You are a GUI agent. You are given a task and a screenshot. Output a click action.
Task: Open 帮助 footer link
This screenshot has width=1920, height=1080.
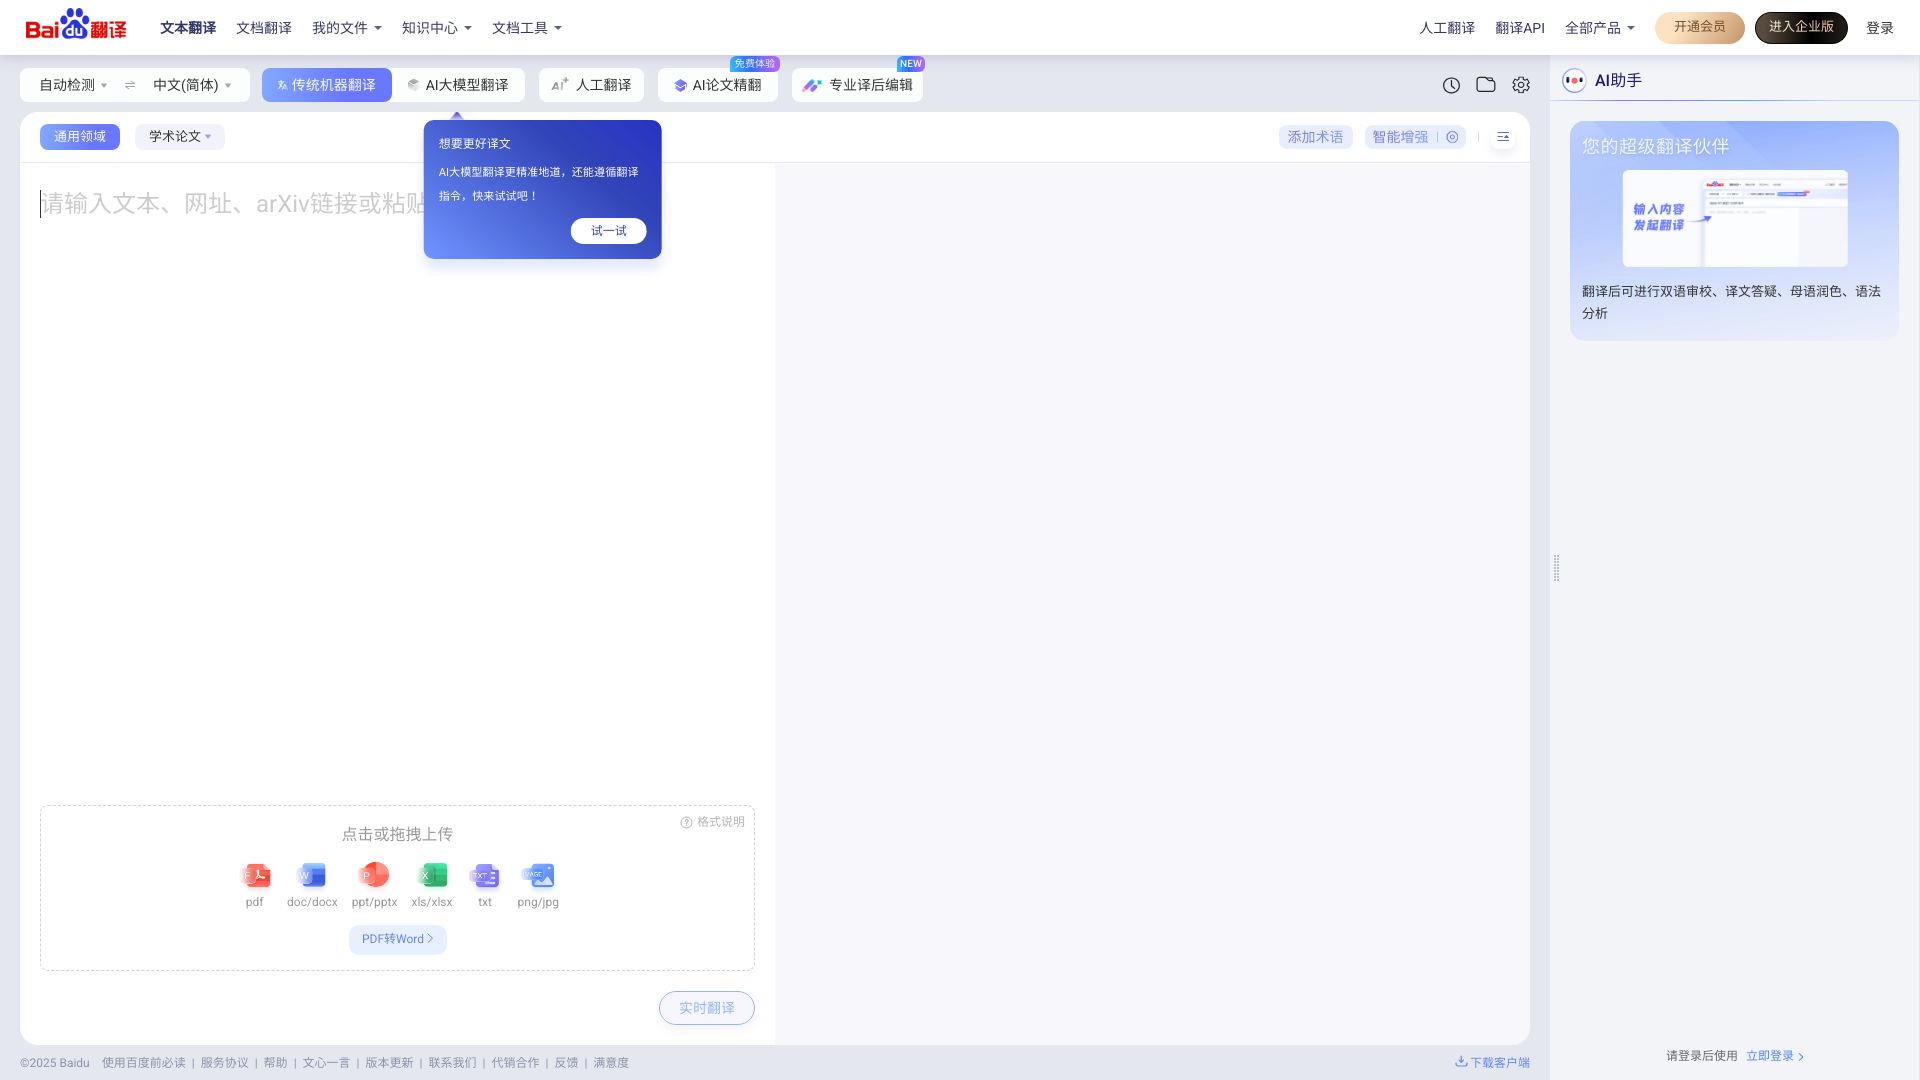coord(275,1063)
